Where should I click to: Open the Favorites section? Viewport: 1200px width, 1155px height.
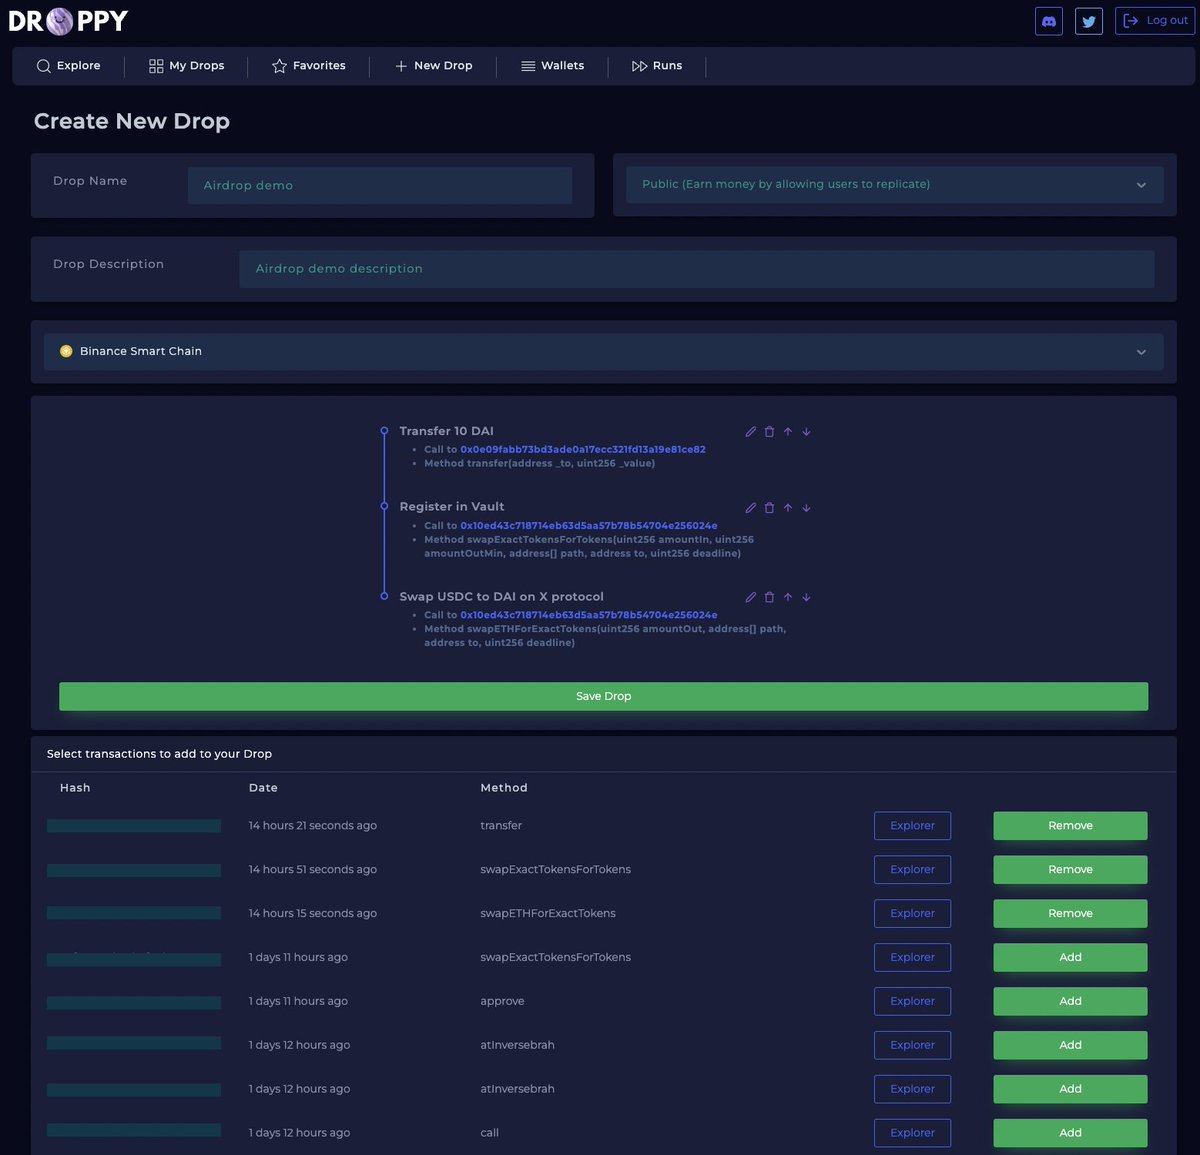(309, 66)
